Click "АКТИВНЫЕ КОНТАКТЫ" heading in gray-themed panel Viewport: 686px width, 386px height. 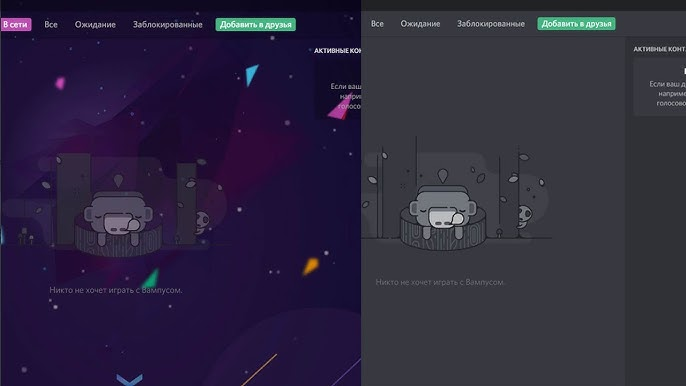point(659,49)
